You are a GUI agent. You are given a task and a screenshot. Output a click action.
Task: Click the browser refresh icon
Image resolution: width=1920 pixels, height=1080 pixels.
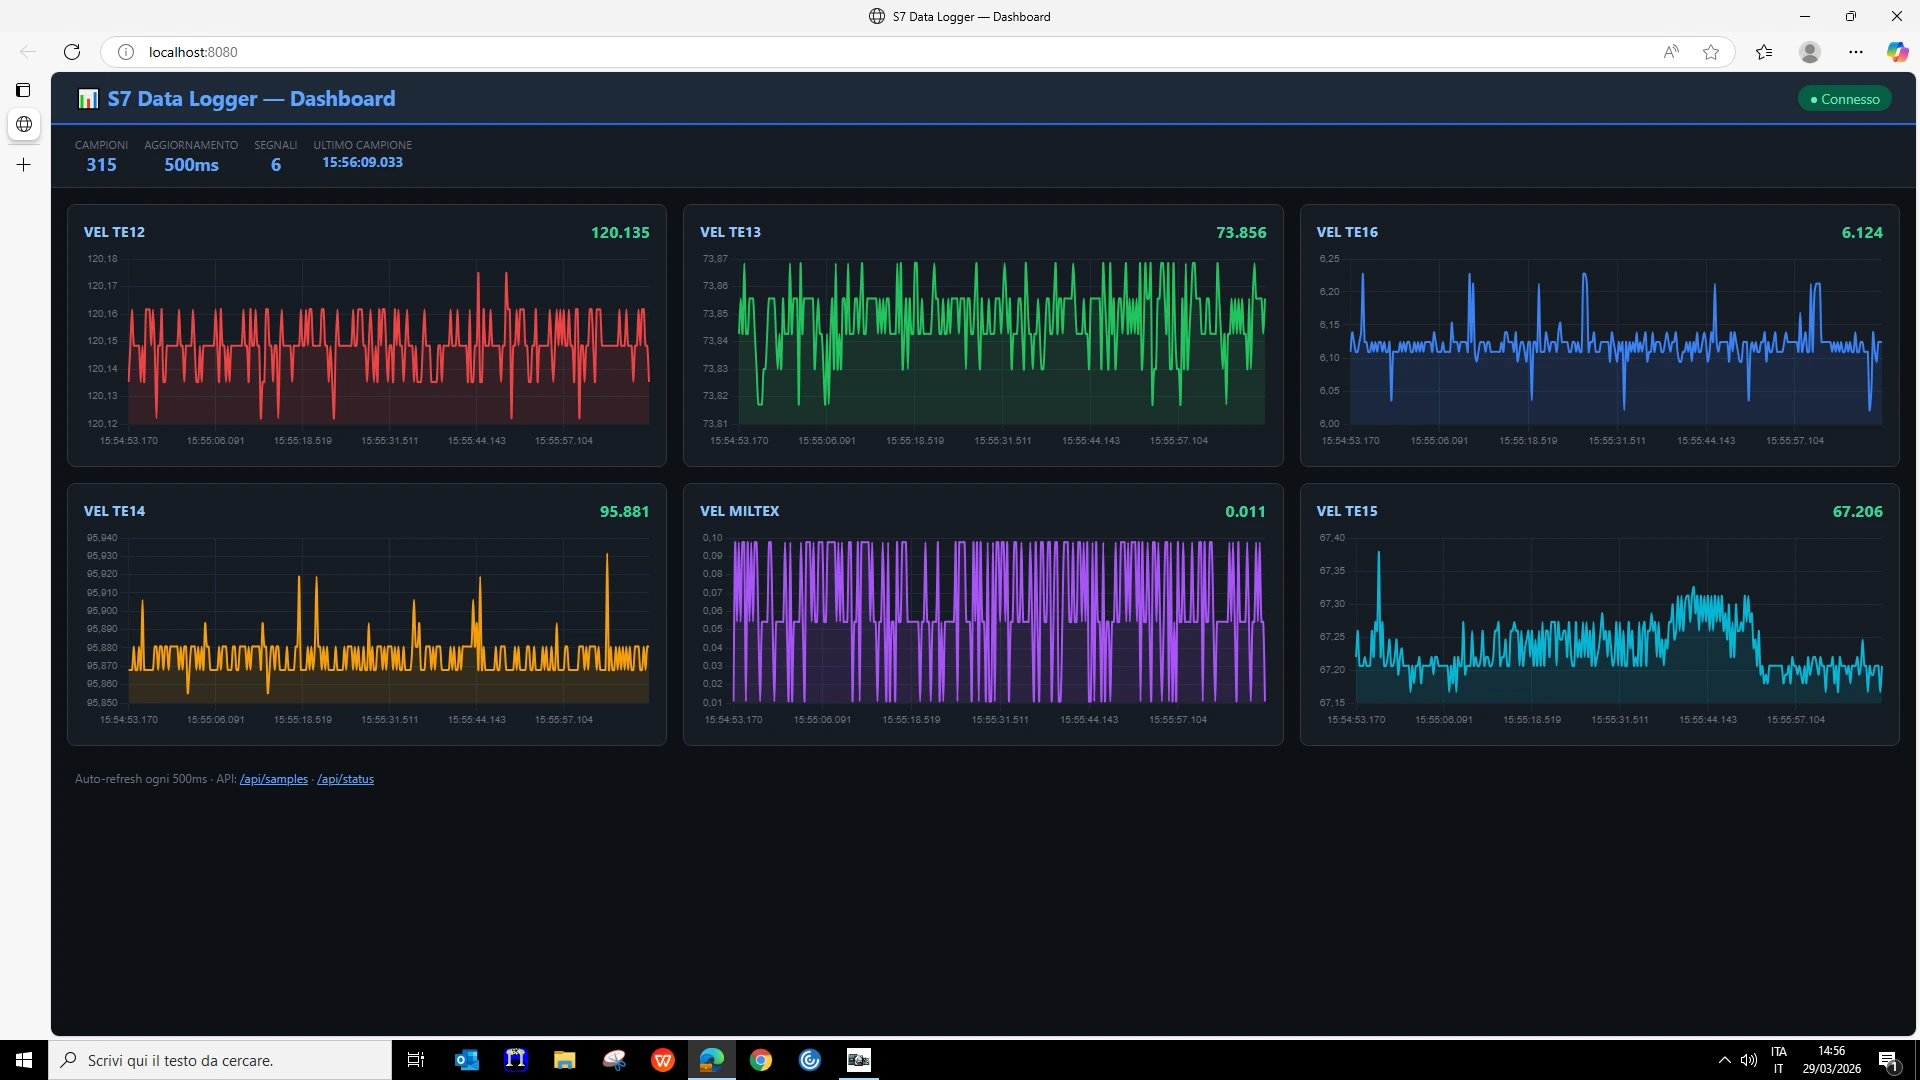coord(72,52)
